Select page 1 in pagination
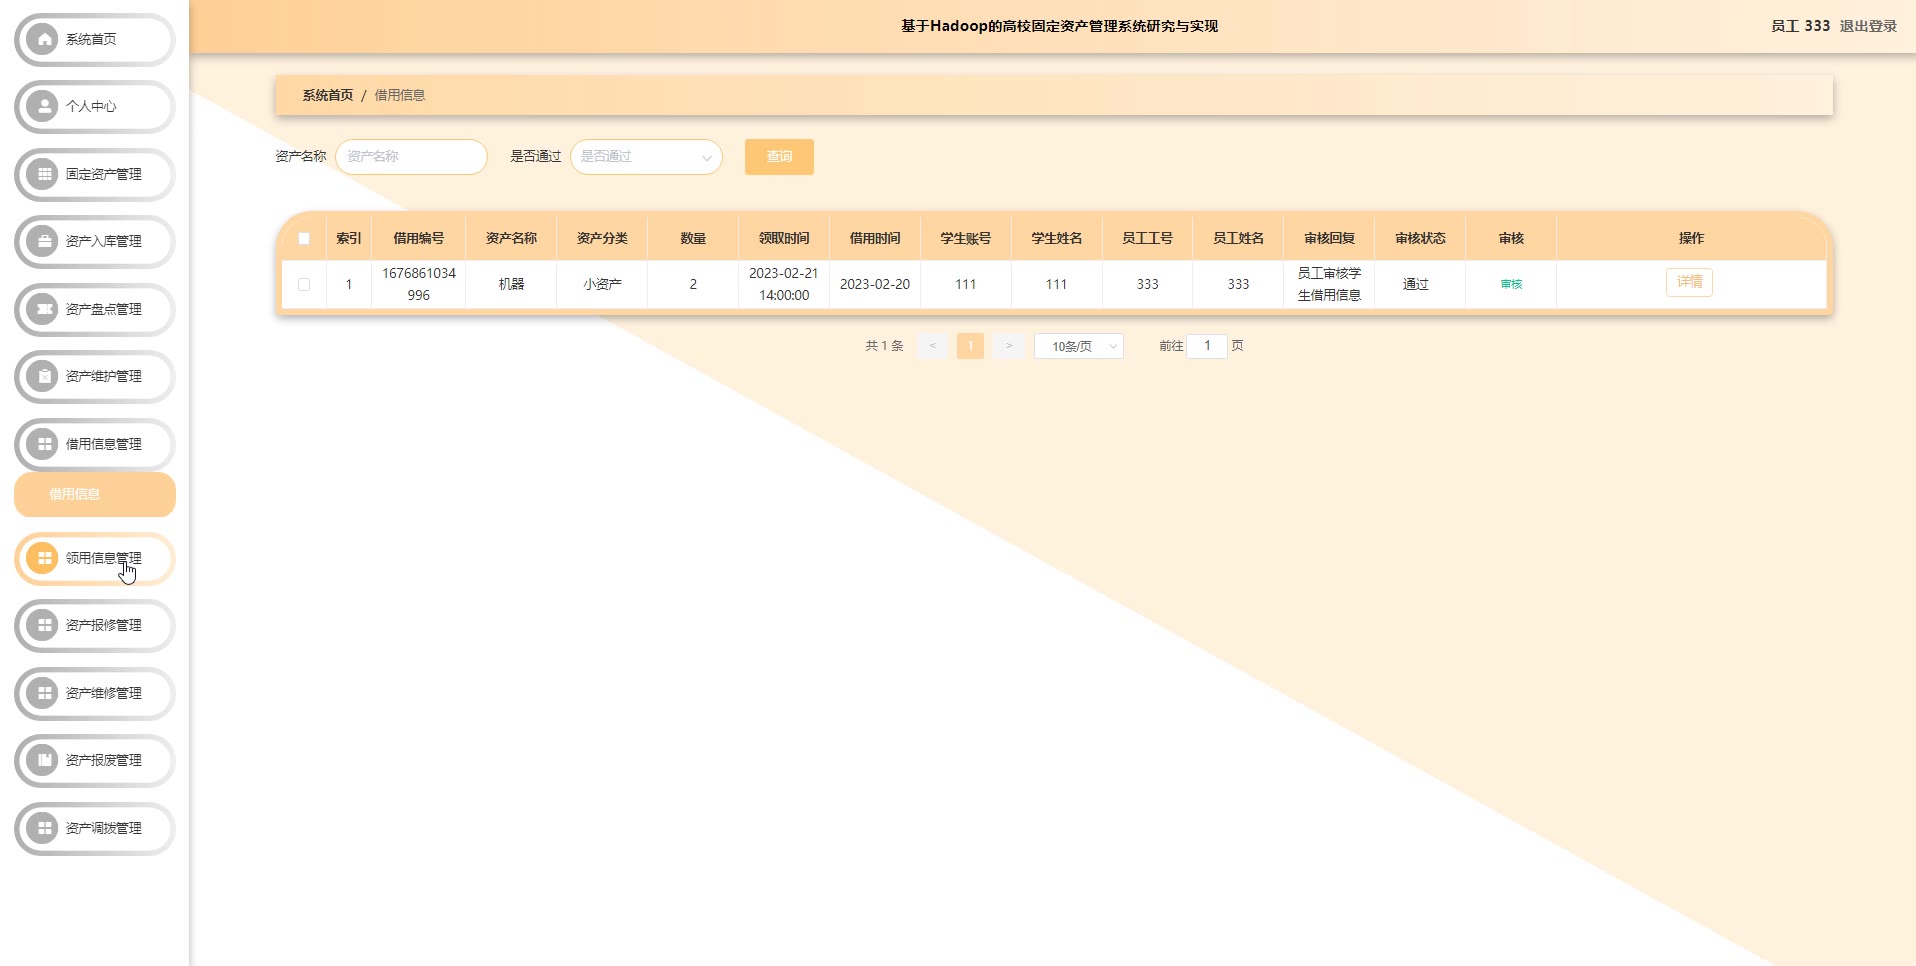This screenshot has width=1916, height=966. coord(970,346)
